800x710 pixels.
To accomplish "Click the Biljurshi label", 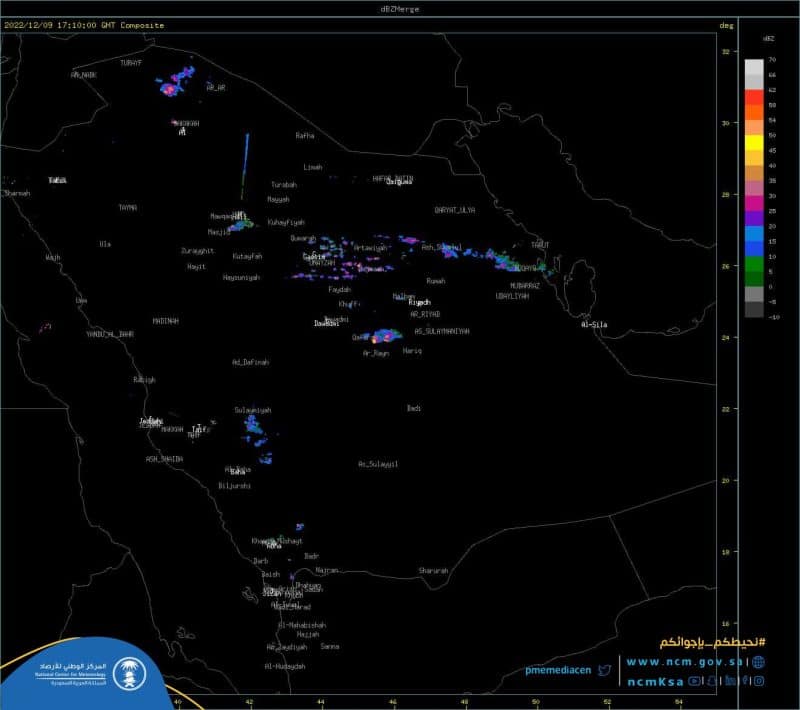I will (234, 486).
